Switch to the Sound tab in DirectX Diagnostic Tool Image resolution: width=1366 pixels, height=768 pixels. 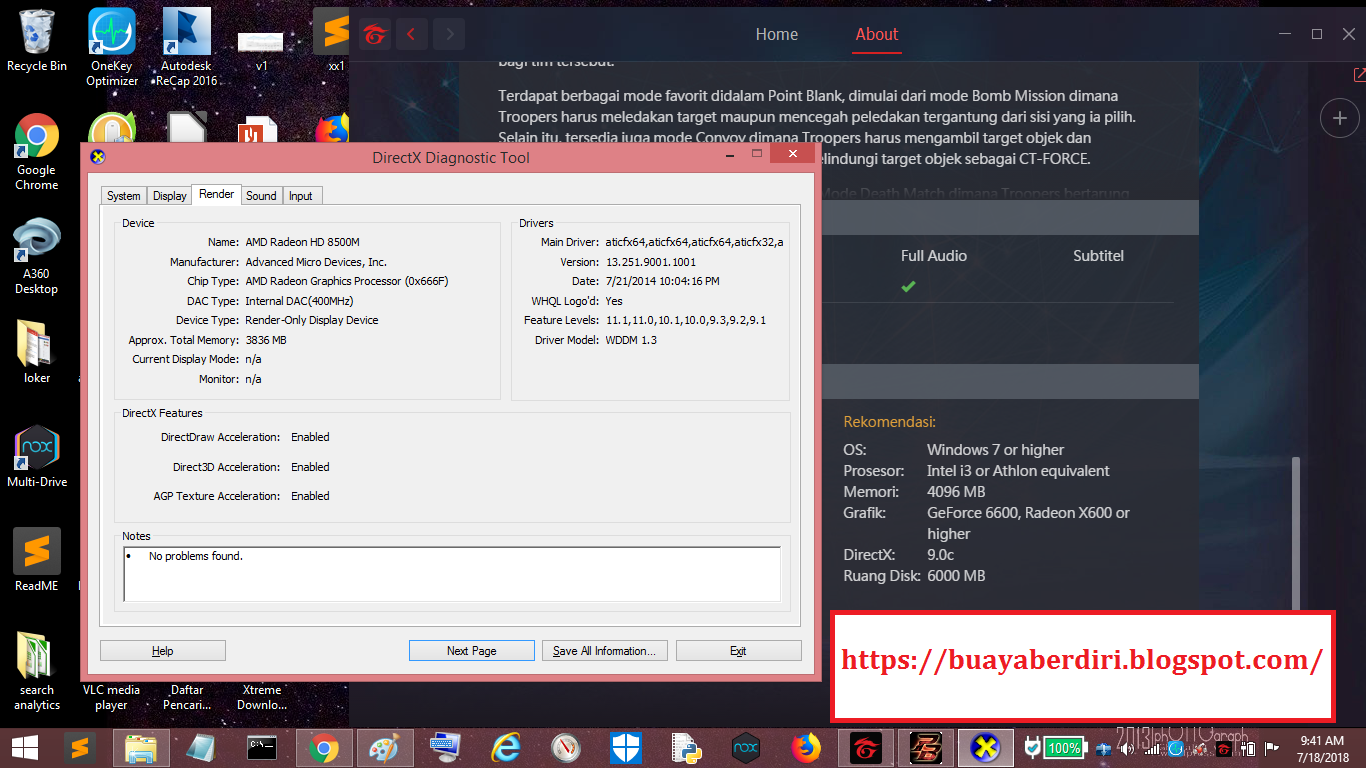[x=261, y=195]
